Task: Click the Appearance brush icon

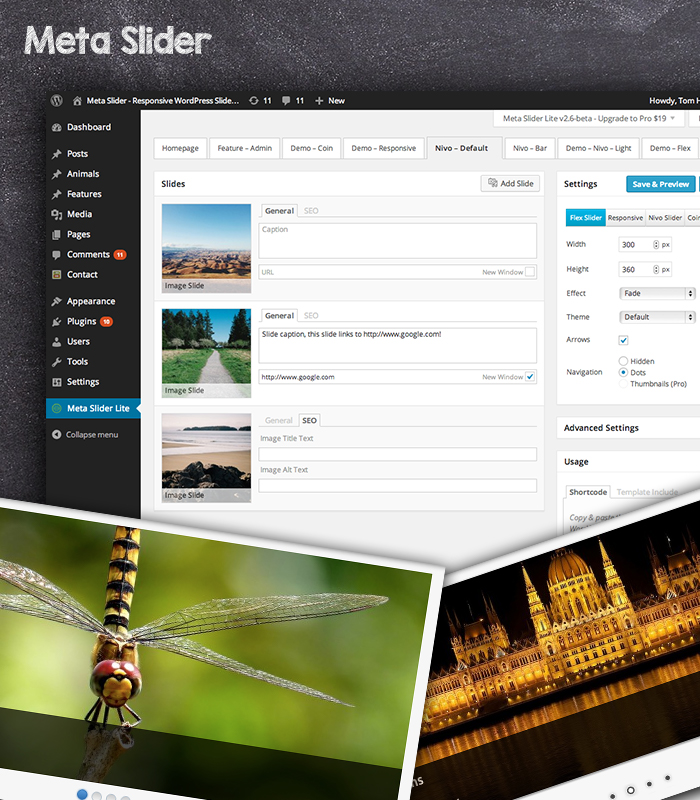Action: (x=57, y=301)
